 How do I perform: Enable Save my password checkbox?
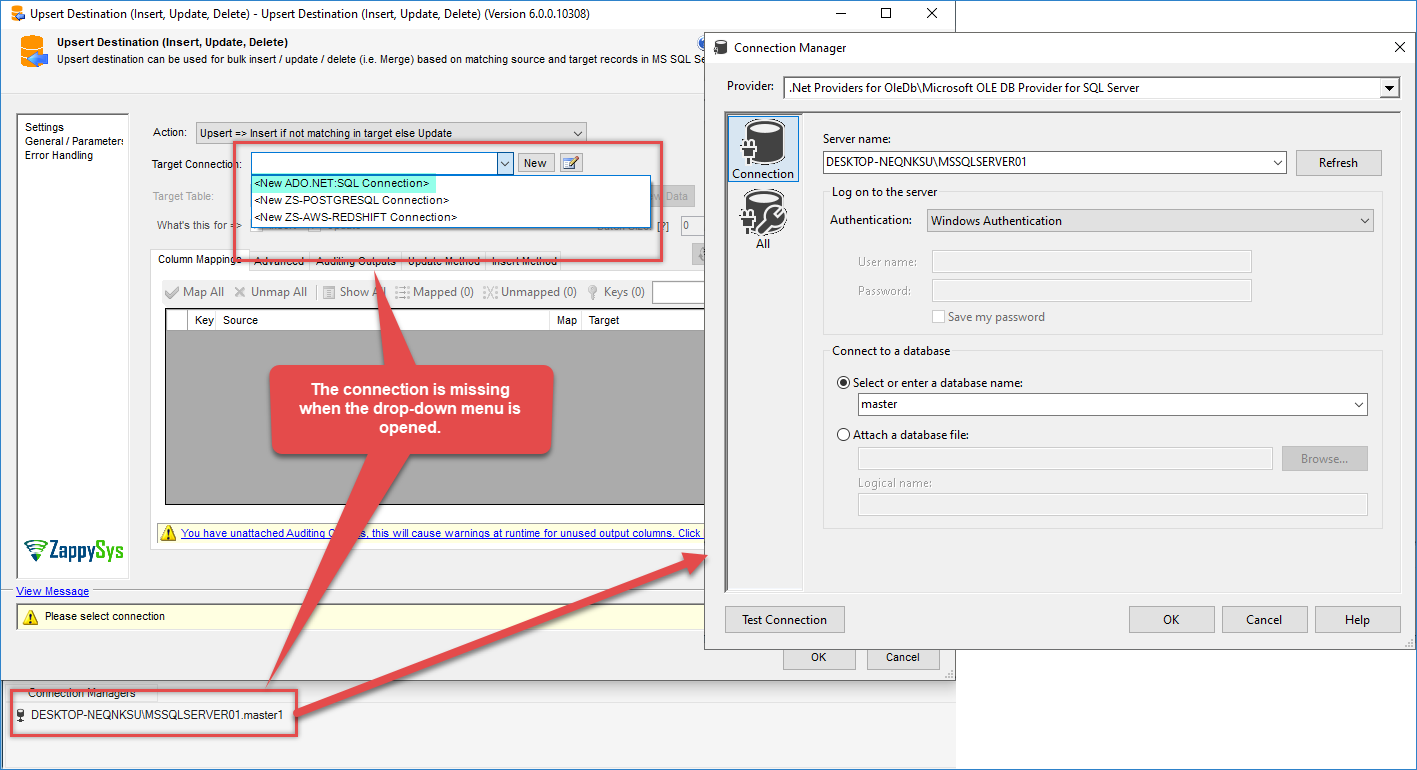938,317
